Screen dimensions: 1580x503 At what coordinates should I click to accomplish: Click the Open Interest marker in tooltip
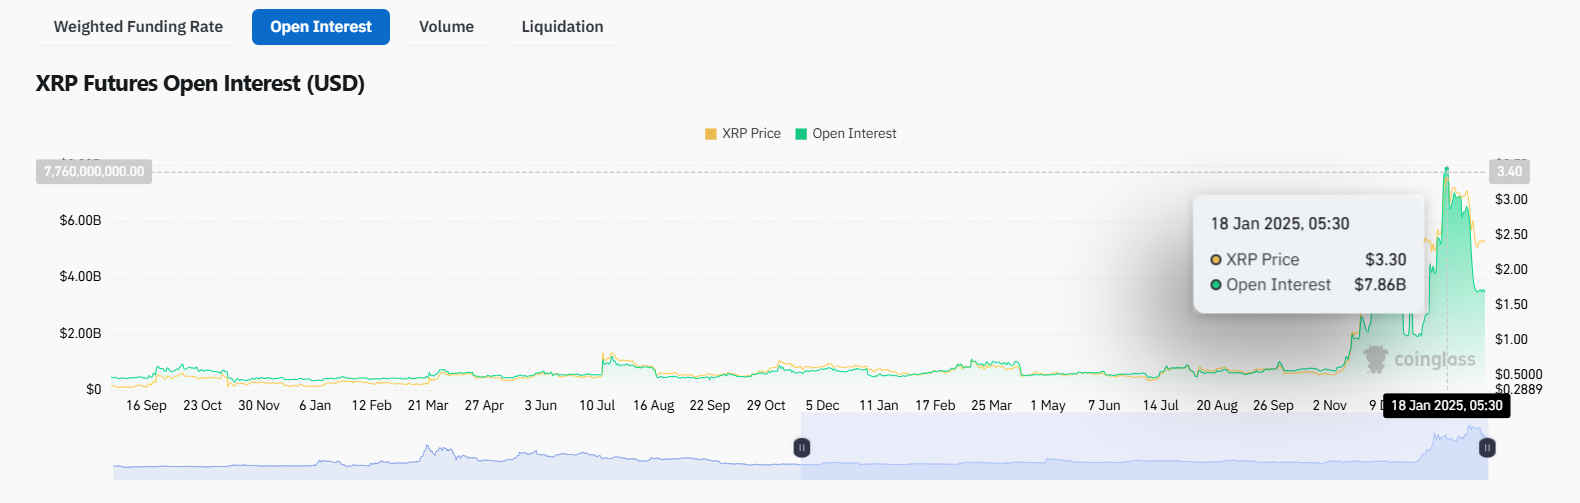[1216, 285]
